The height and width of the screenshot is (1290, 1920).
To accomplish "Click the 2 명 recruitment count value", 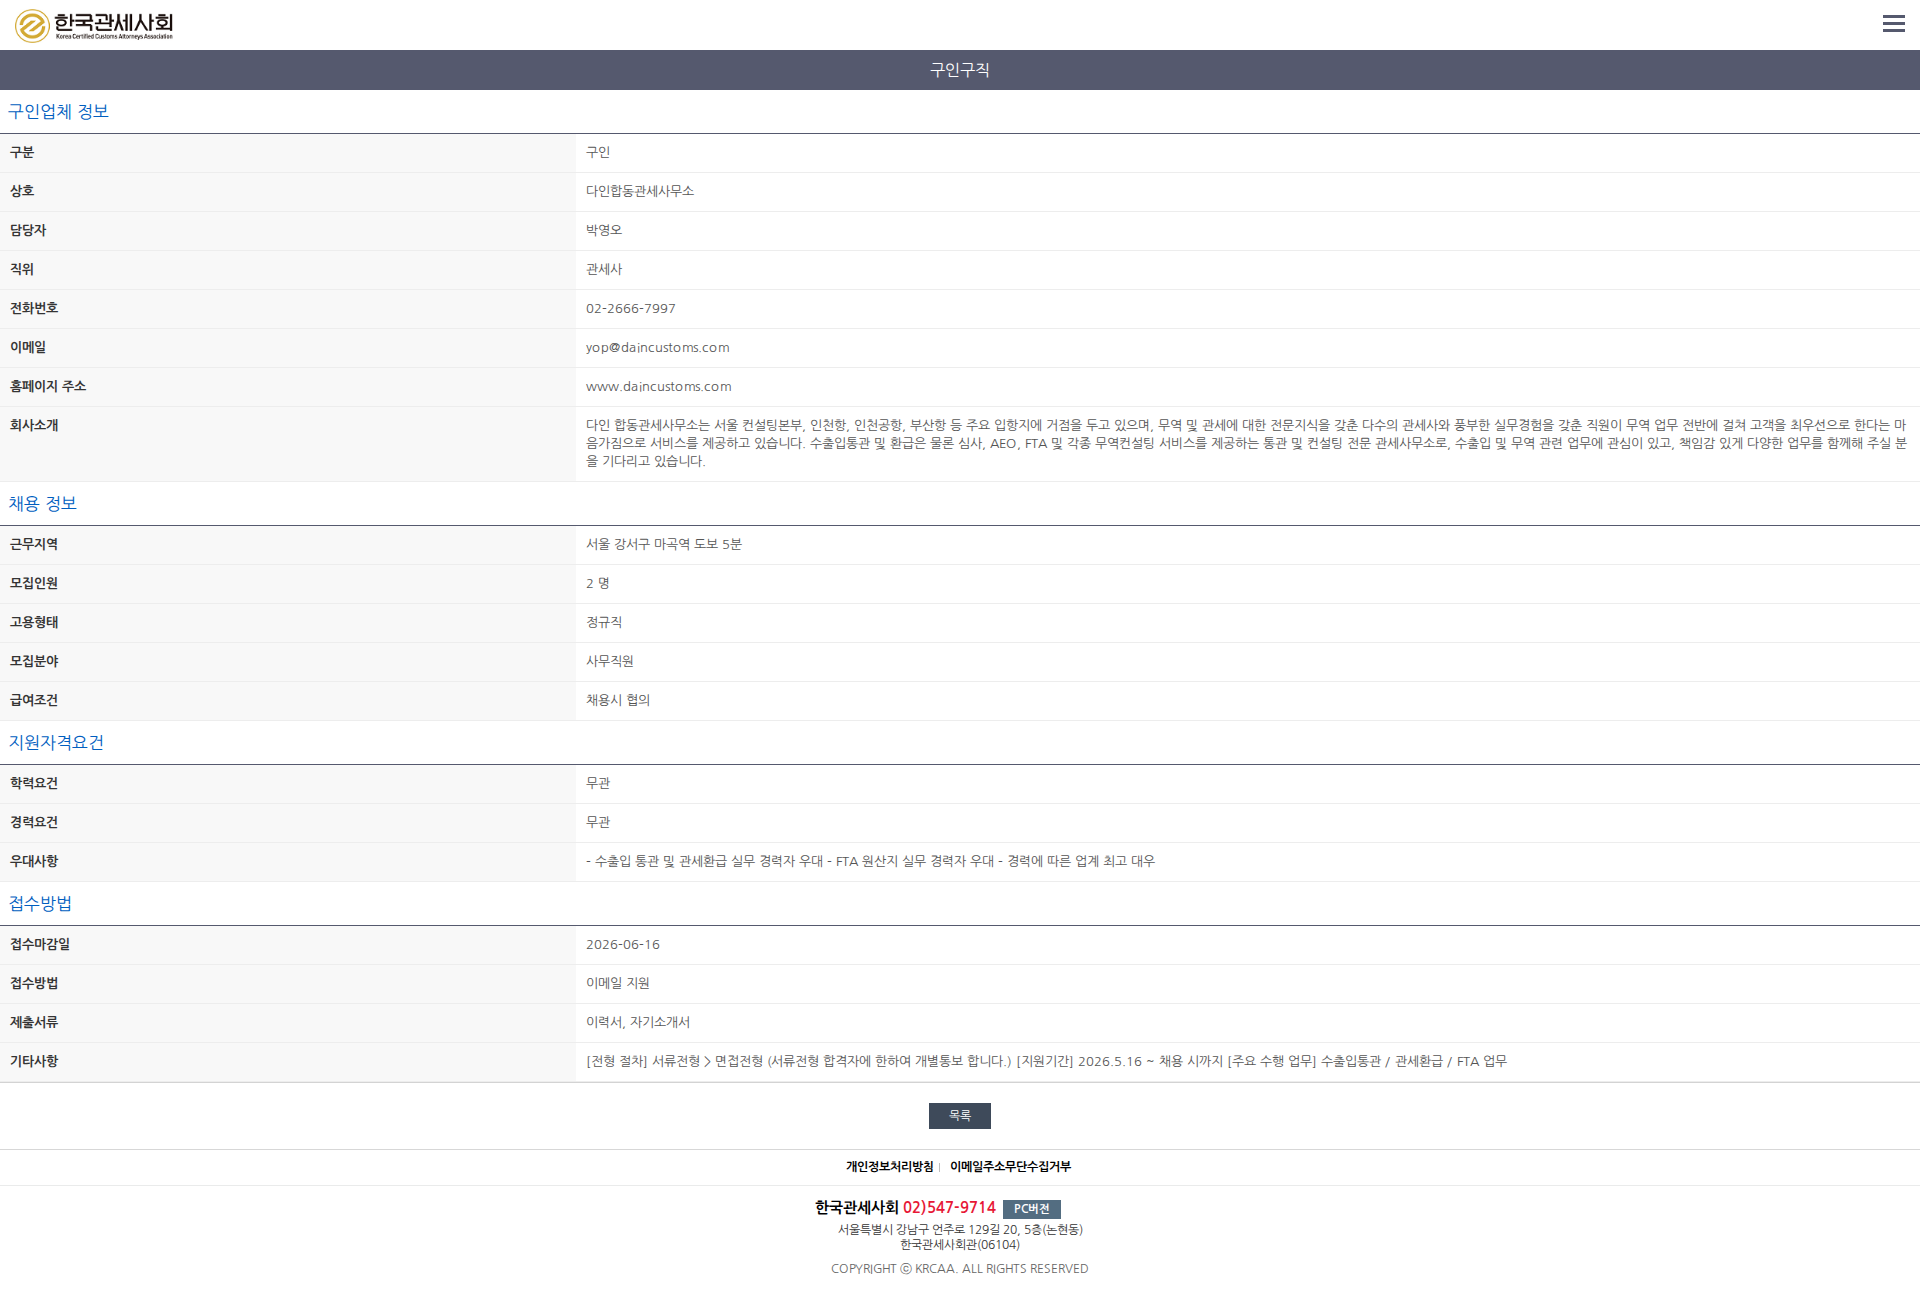I will [x=597, y=583].
